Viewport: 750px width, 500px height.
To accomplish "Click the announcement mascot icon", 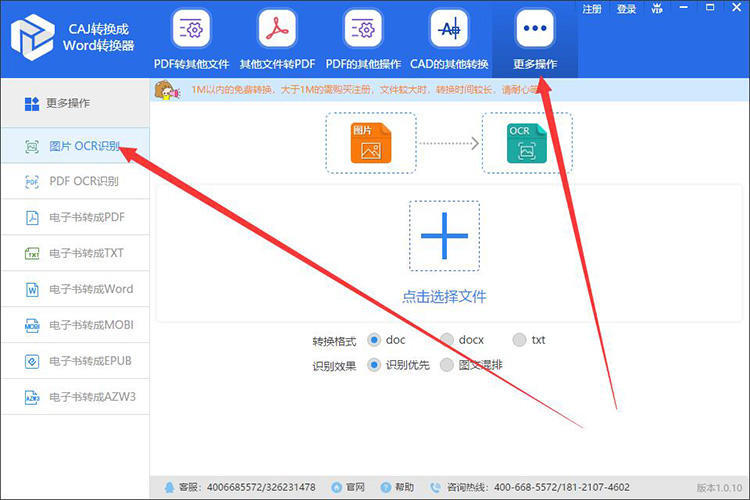I will point(166,90).
